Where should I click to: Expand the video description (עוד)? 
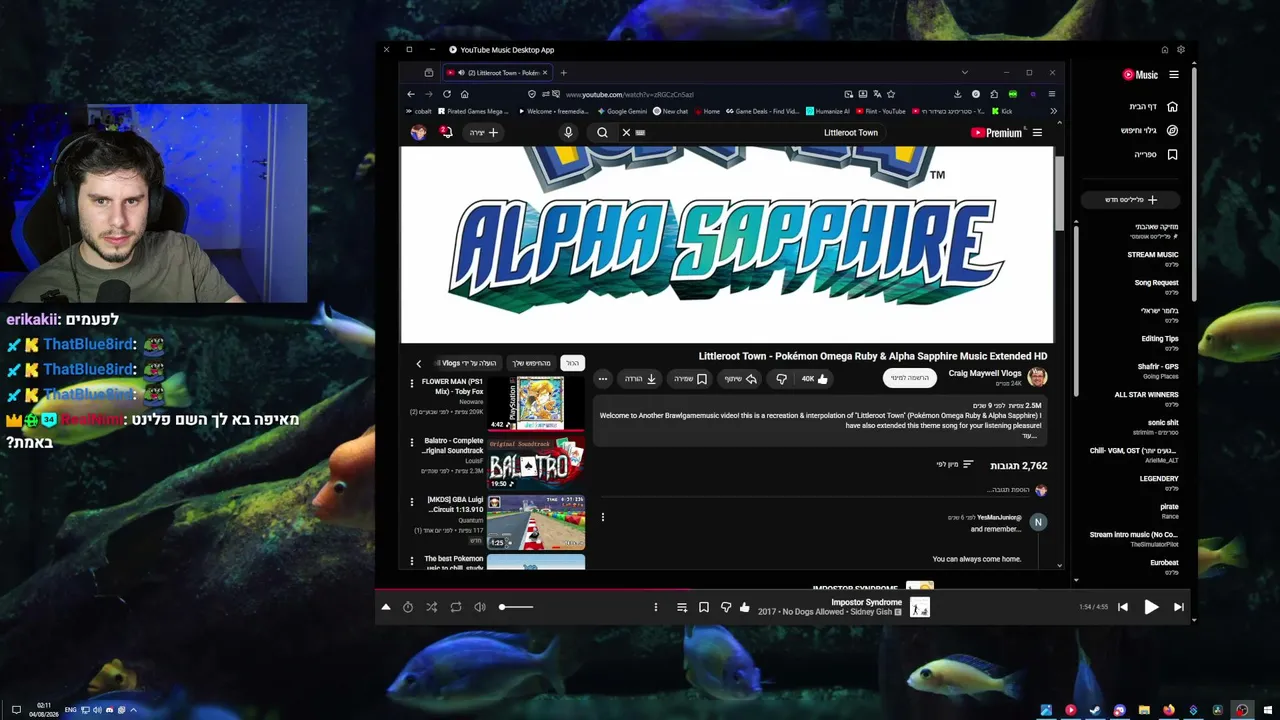click(1030, 436)
